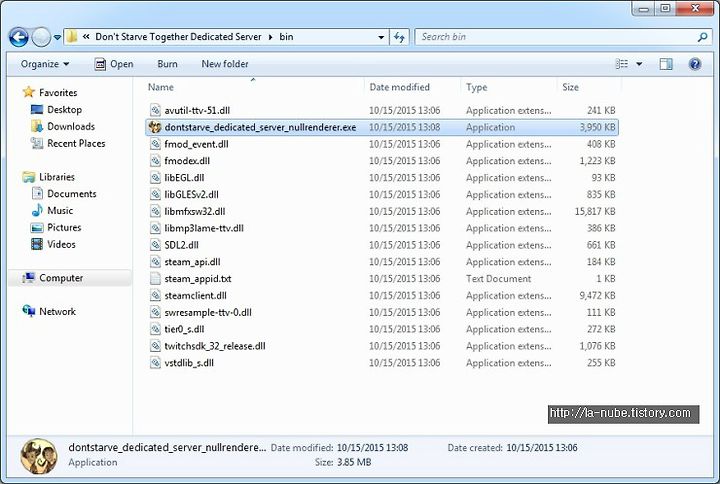
Task: Click the greyed Forward navigation arrow
Action: tap(41, 37)
